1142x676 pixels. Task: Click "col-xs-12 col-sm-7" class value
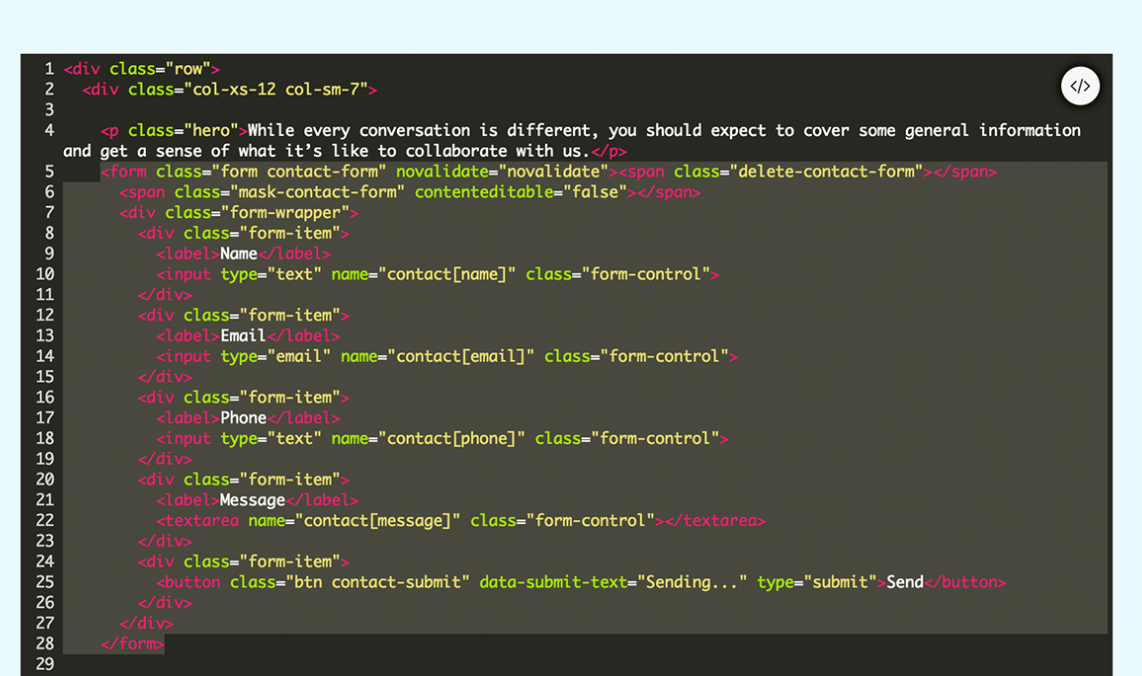click(280, 90)
